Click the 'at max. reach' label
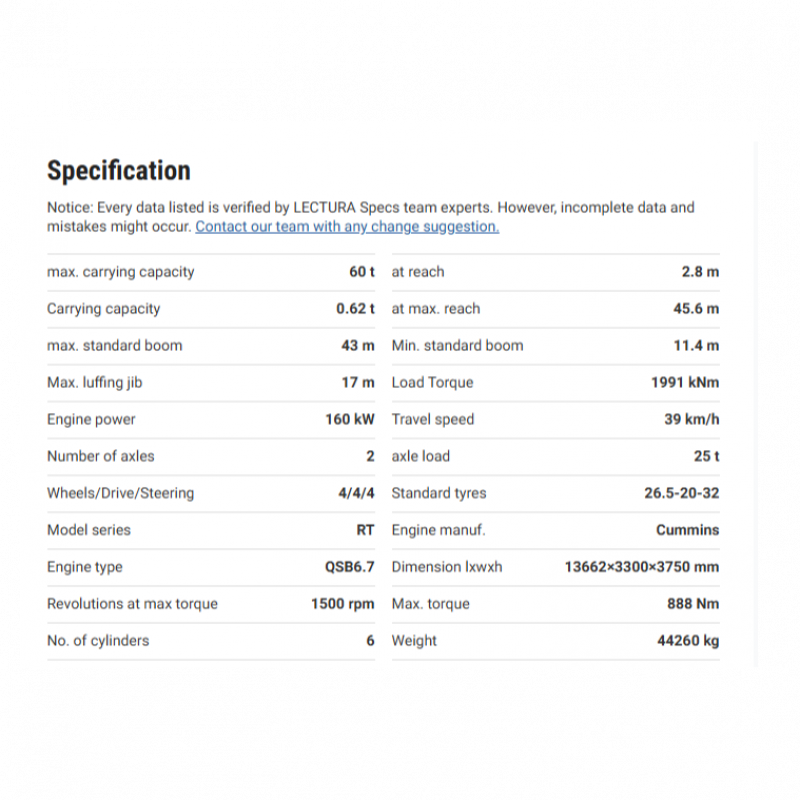The height and width of the screenshot is (800, 800). pos(436,309)
